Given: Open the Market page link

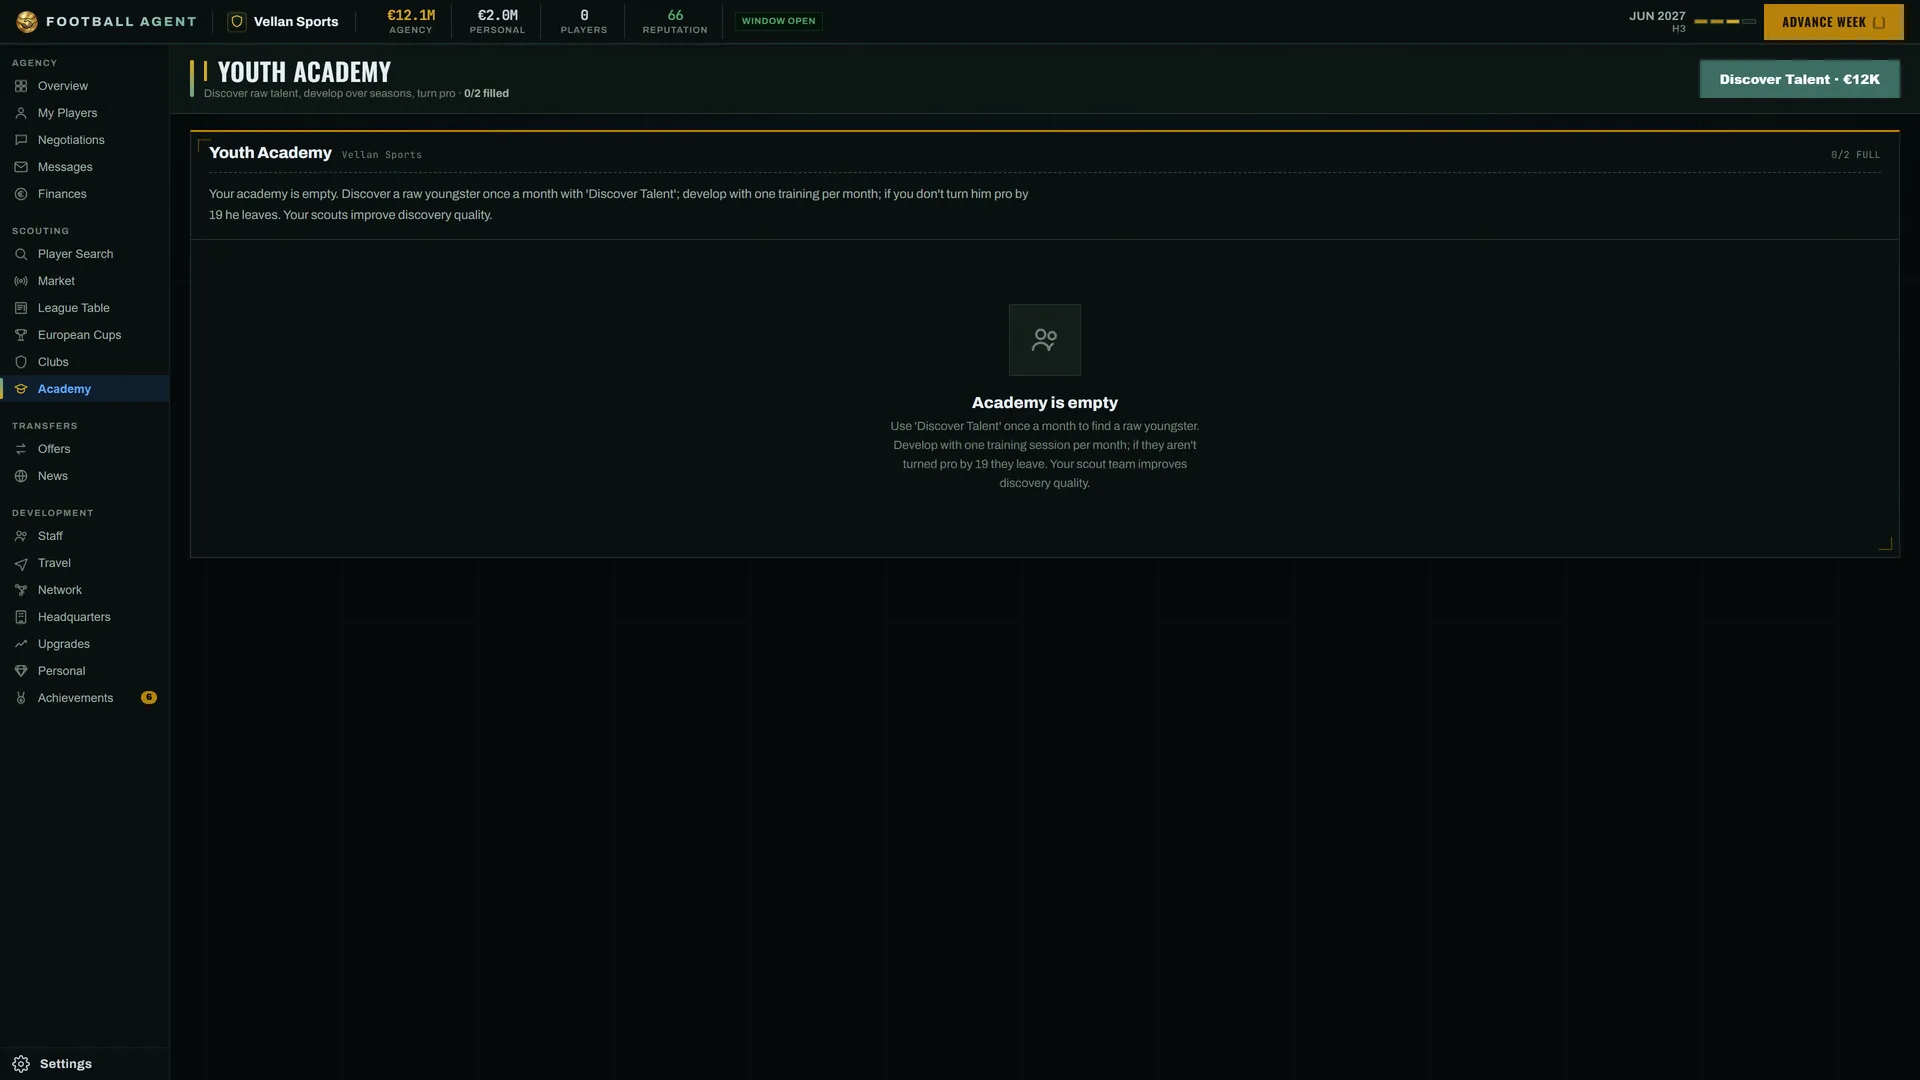Looking at the screenshot, I should pyautogui.click(x=85, y=281).
